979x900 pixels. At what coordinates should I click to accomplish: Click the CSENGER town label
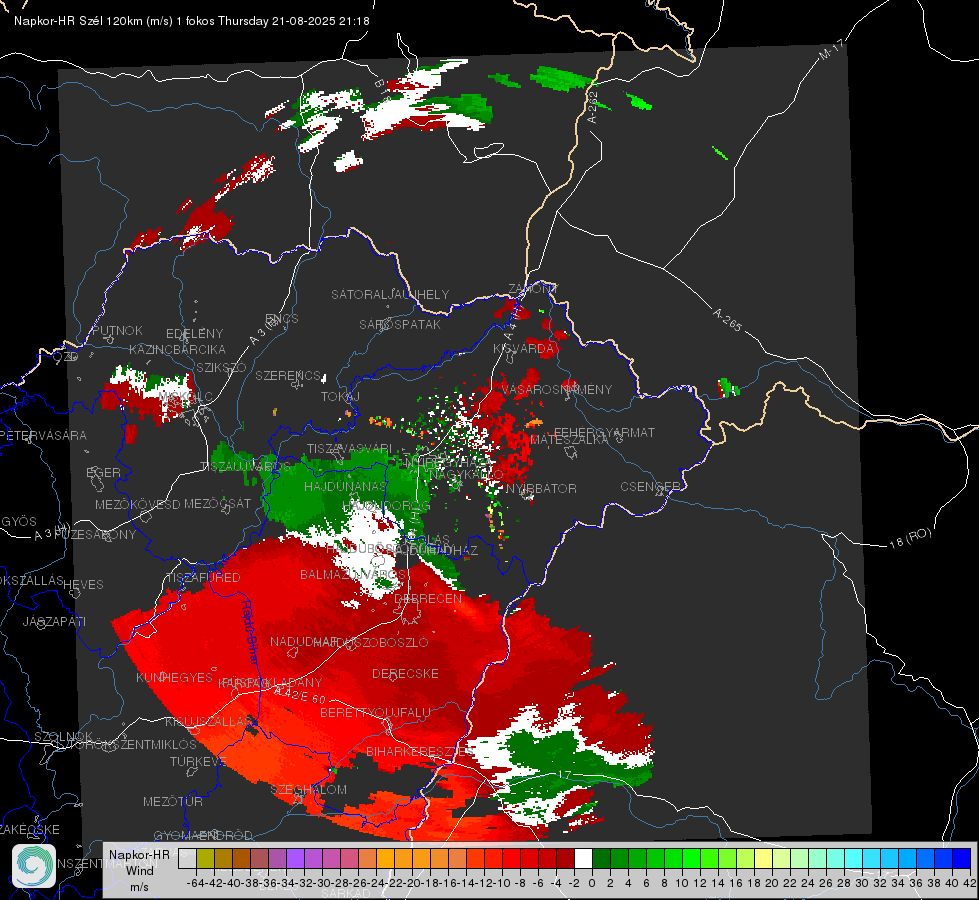tap(651, 487)
